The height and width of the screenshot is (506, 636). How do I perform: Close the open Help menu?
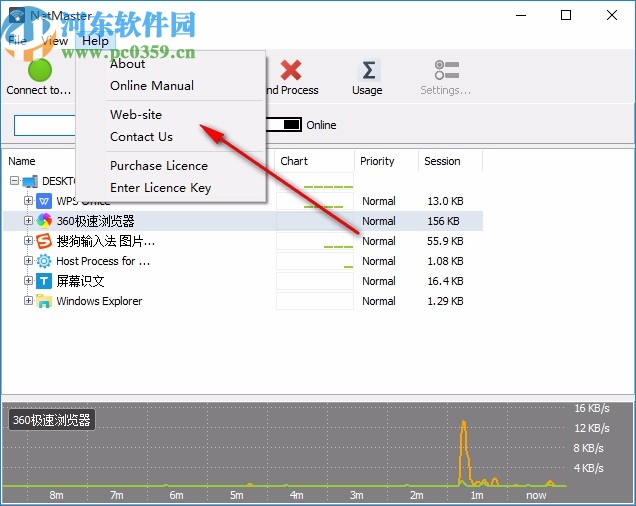pos(95,41)
